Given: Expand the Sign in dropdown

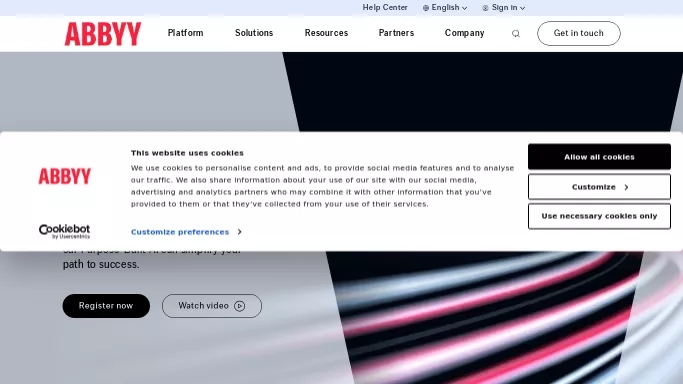Looking at the screenshot, I should tap(504, 7).
